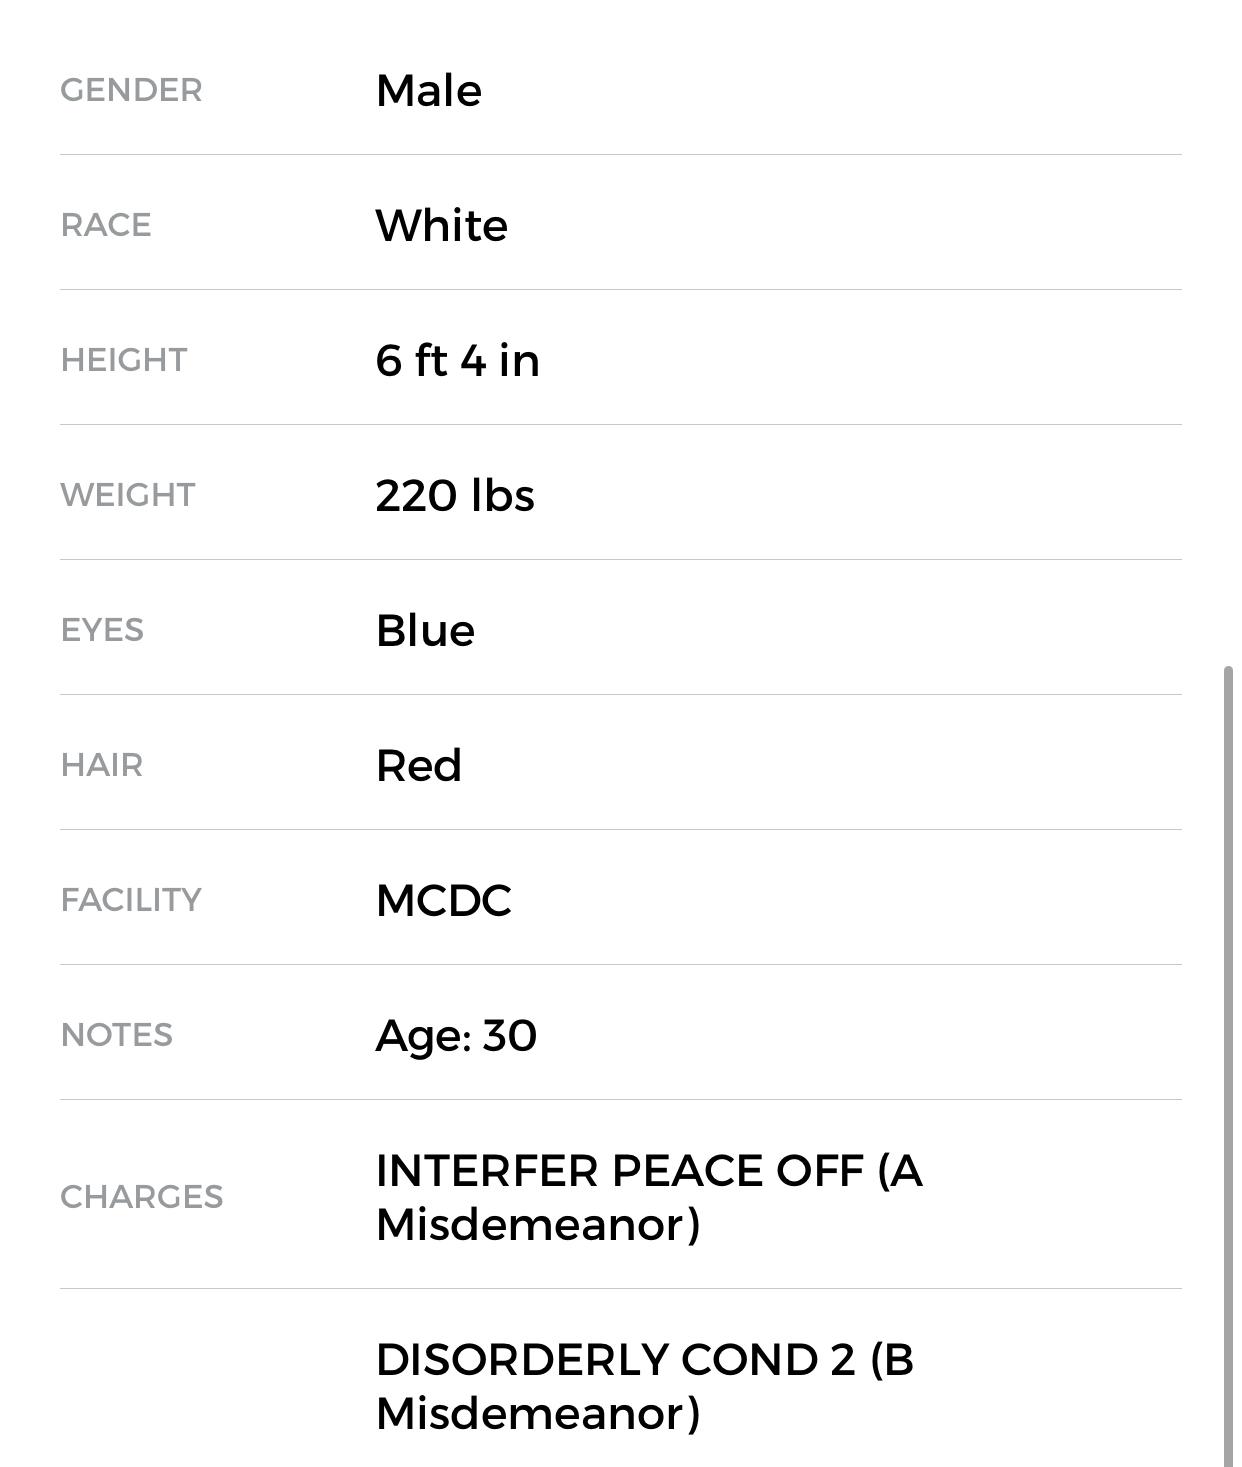1242x1467 pixels.
Task: Click the HEIGHT field label
Action: tap(123, 360)
